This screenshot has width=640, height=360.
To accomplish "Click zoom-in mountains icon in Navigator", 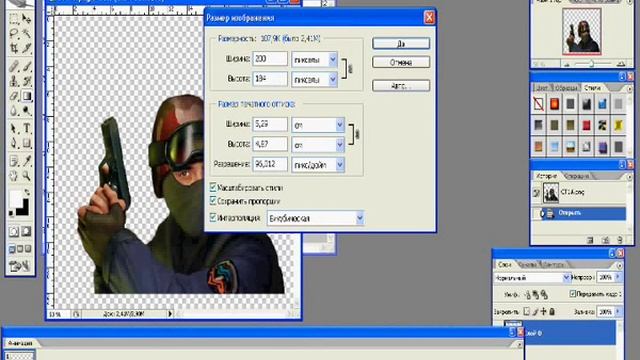I will pos(621,64).
